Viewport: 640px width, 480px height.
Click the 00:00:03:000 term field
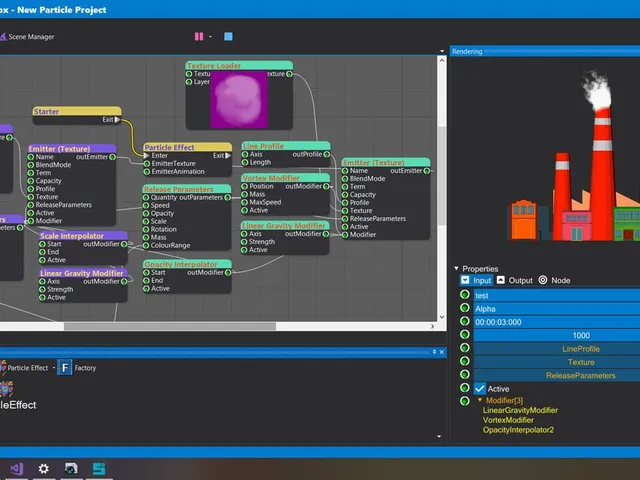[557, 322]
